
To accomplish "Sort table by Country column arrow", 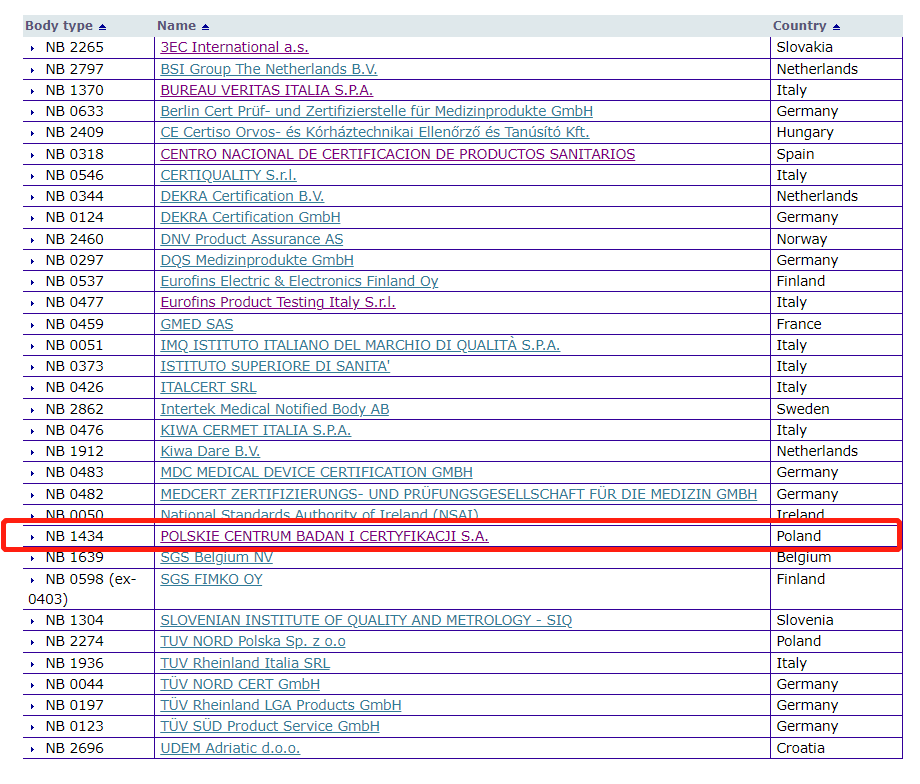I will pos(837,27).
